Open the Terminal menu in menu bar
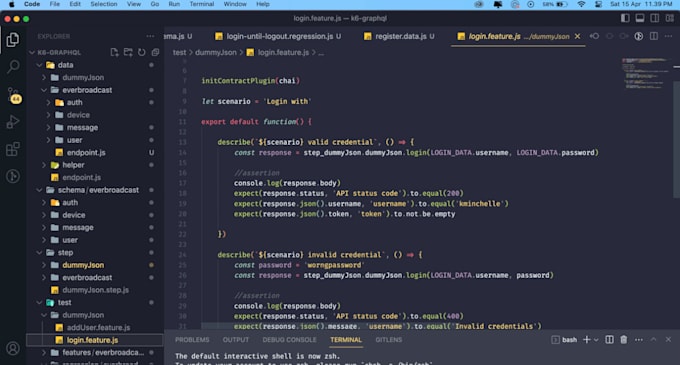680x365 pixels. point(202,4)
